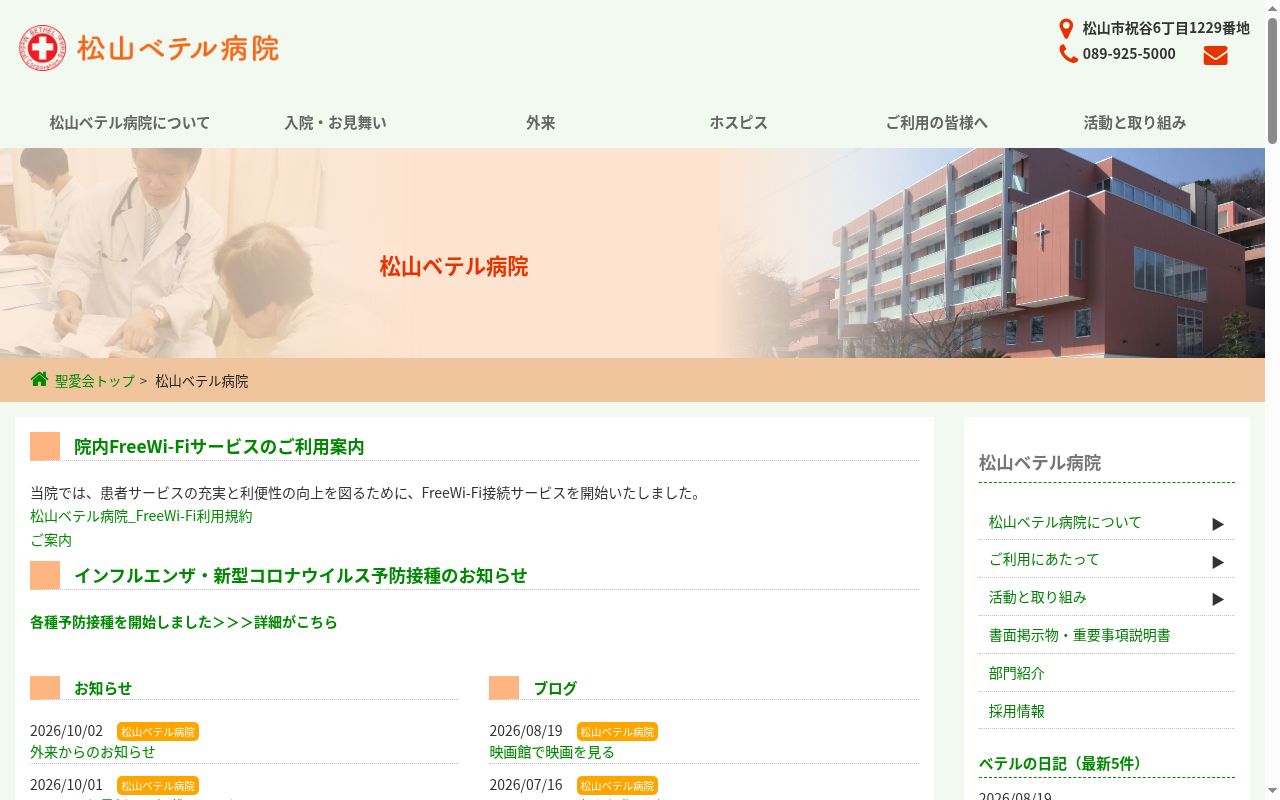Click the お知らせ section heading

103,688
